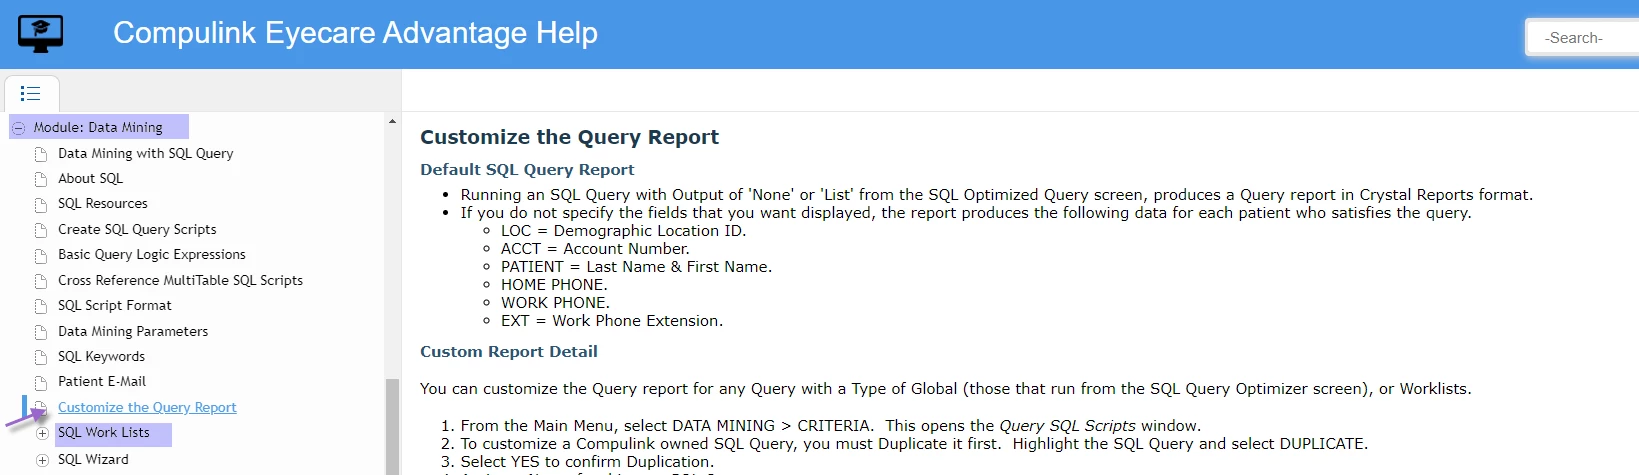Screen dimensions: 1639x475
Task: Click page icon beside Patient E-Mail
Action: 41,382
